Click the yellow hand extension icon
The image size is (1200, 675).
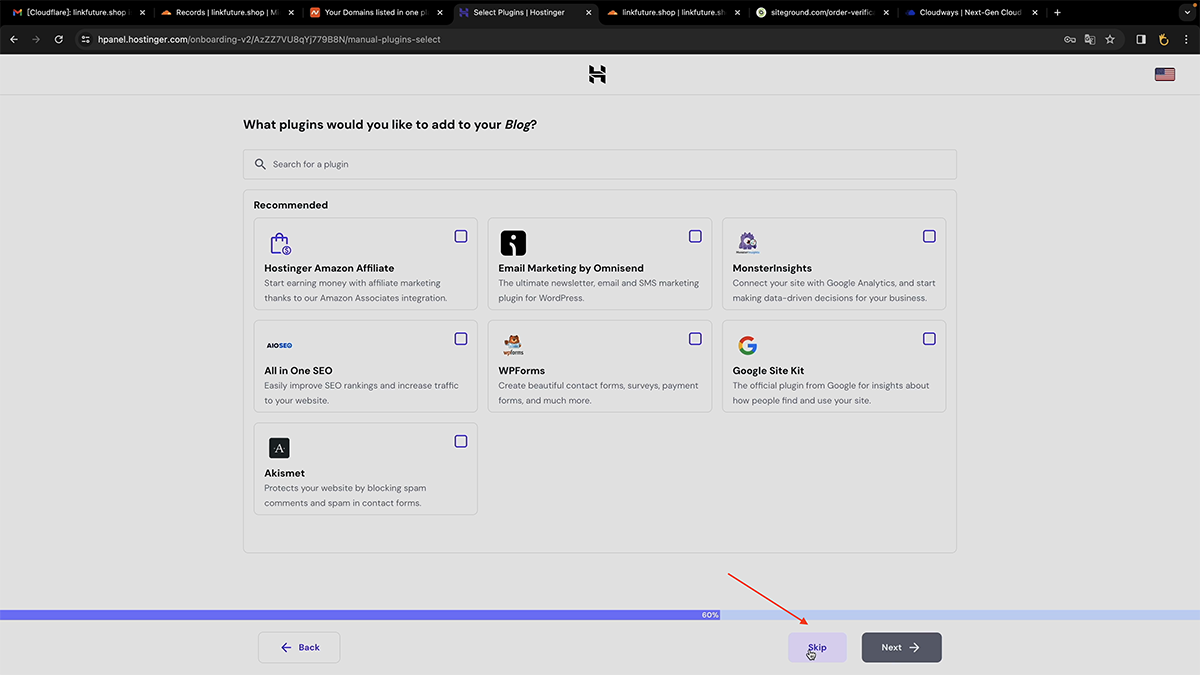(x=1163, y=39)
